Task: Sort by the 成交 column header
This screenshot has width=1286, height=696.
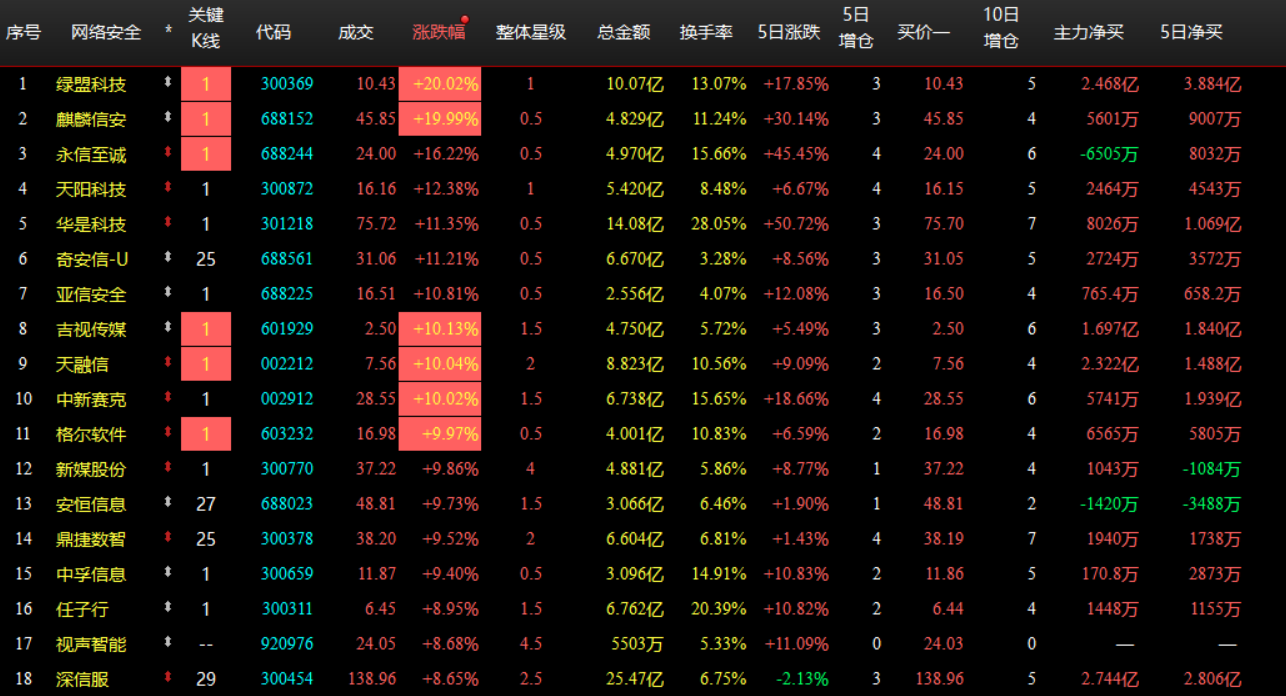Action: coord(356,32)
